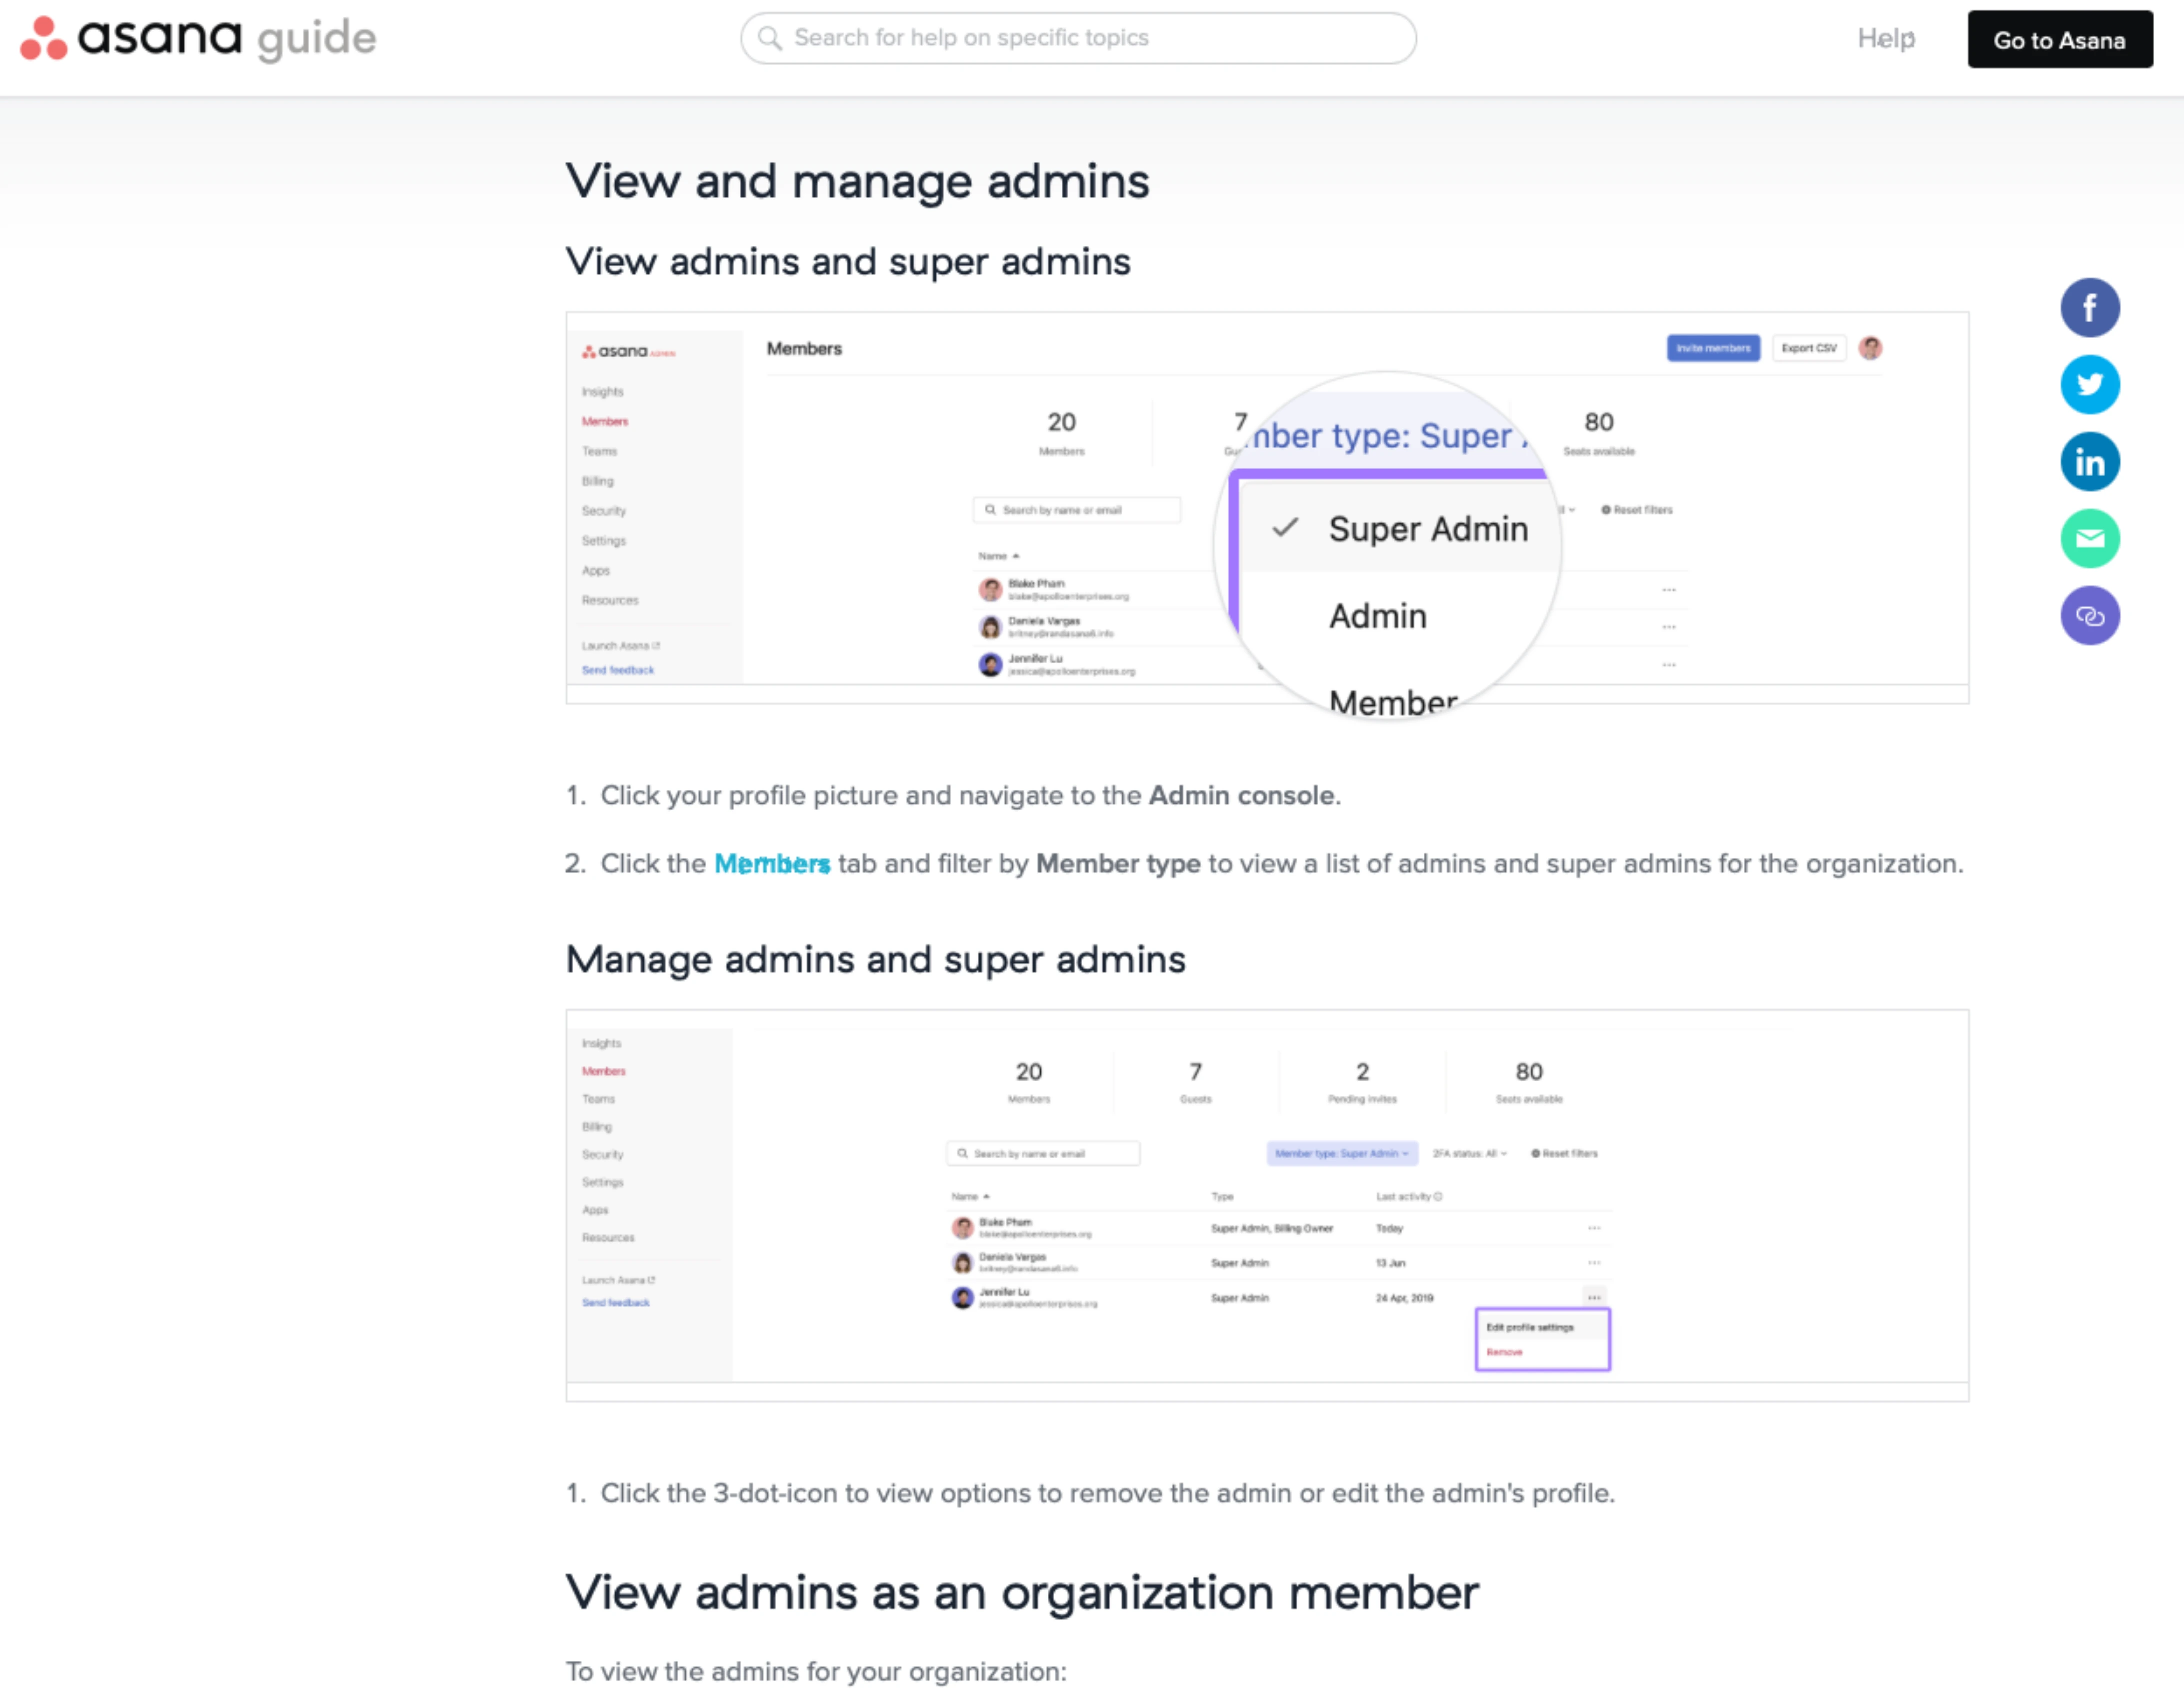Expand the 2FA status filter
The image size is (2184, 1689).
click(1469, 1154)
